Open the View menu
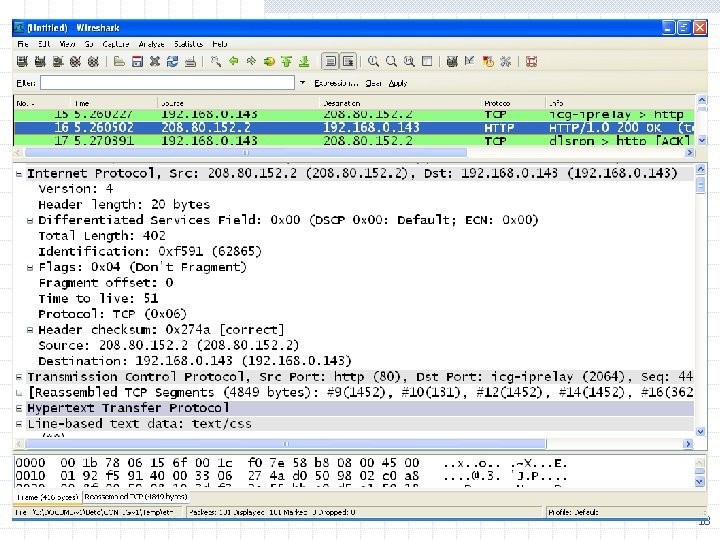 pos(67,44)
